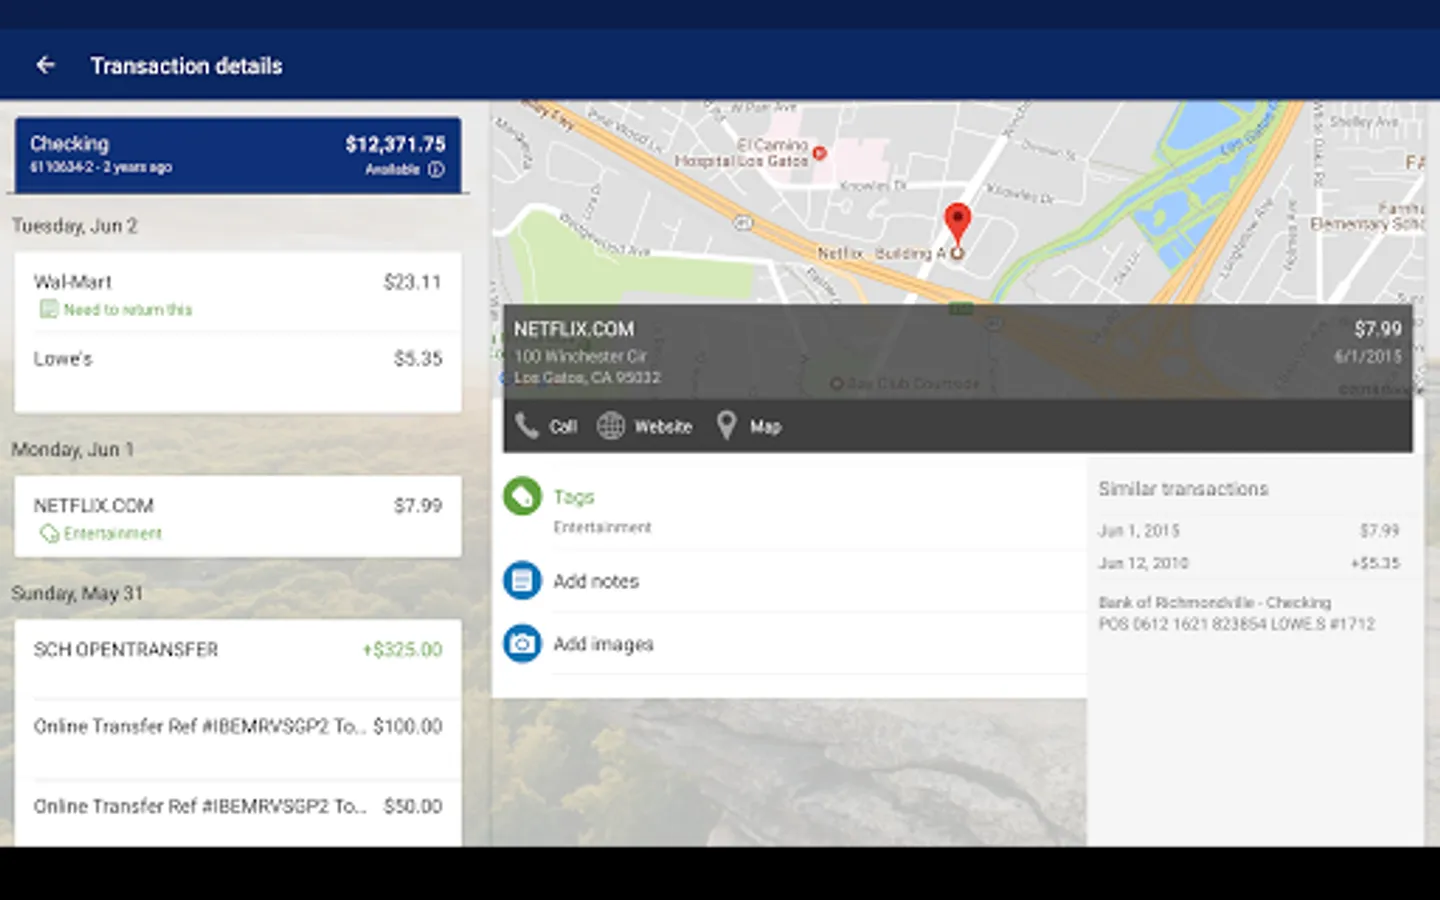Open the SCH OPENTRANSFER +$325.00 transaction

pos(238,659)
